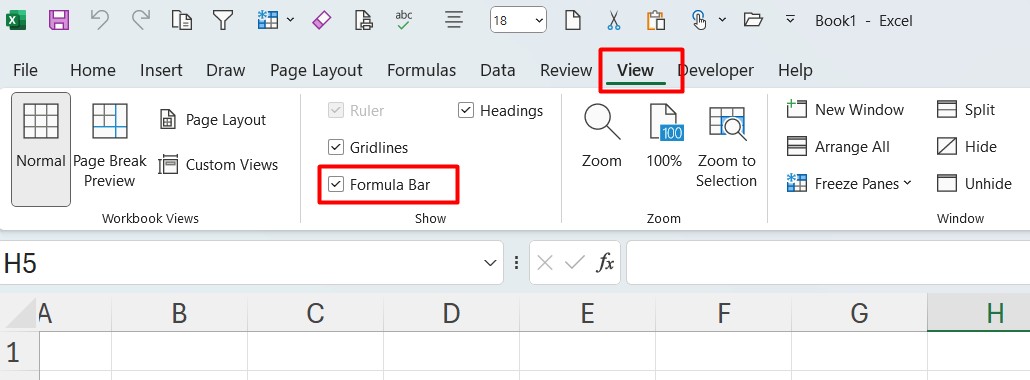Click the Cancel X icon in formula bar
The height and width of the screenshot is (380, 1030).
(x=545, y=264)
